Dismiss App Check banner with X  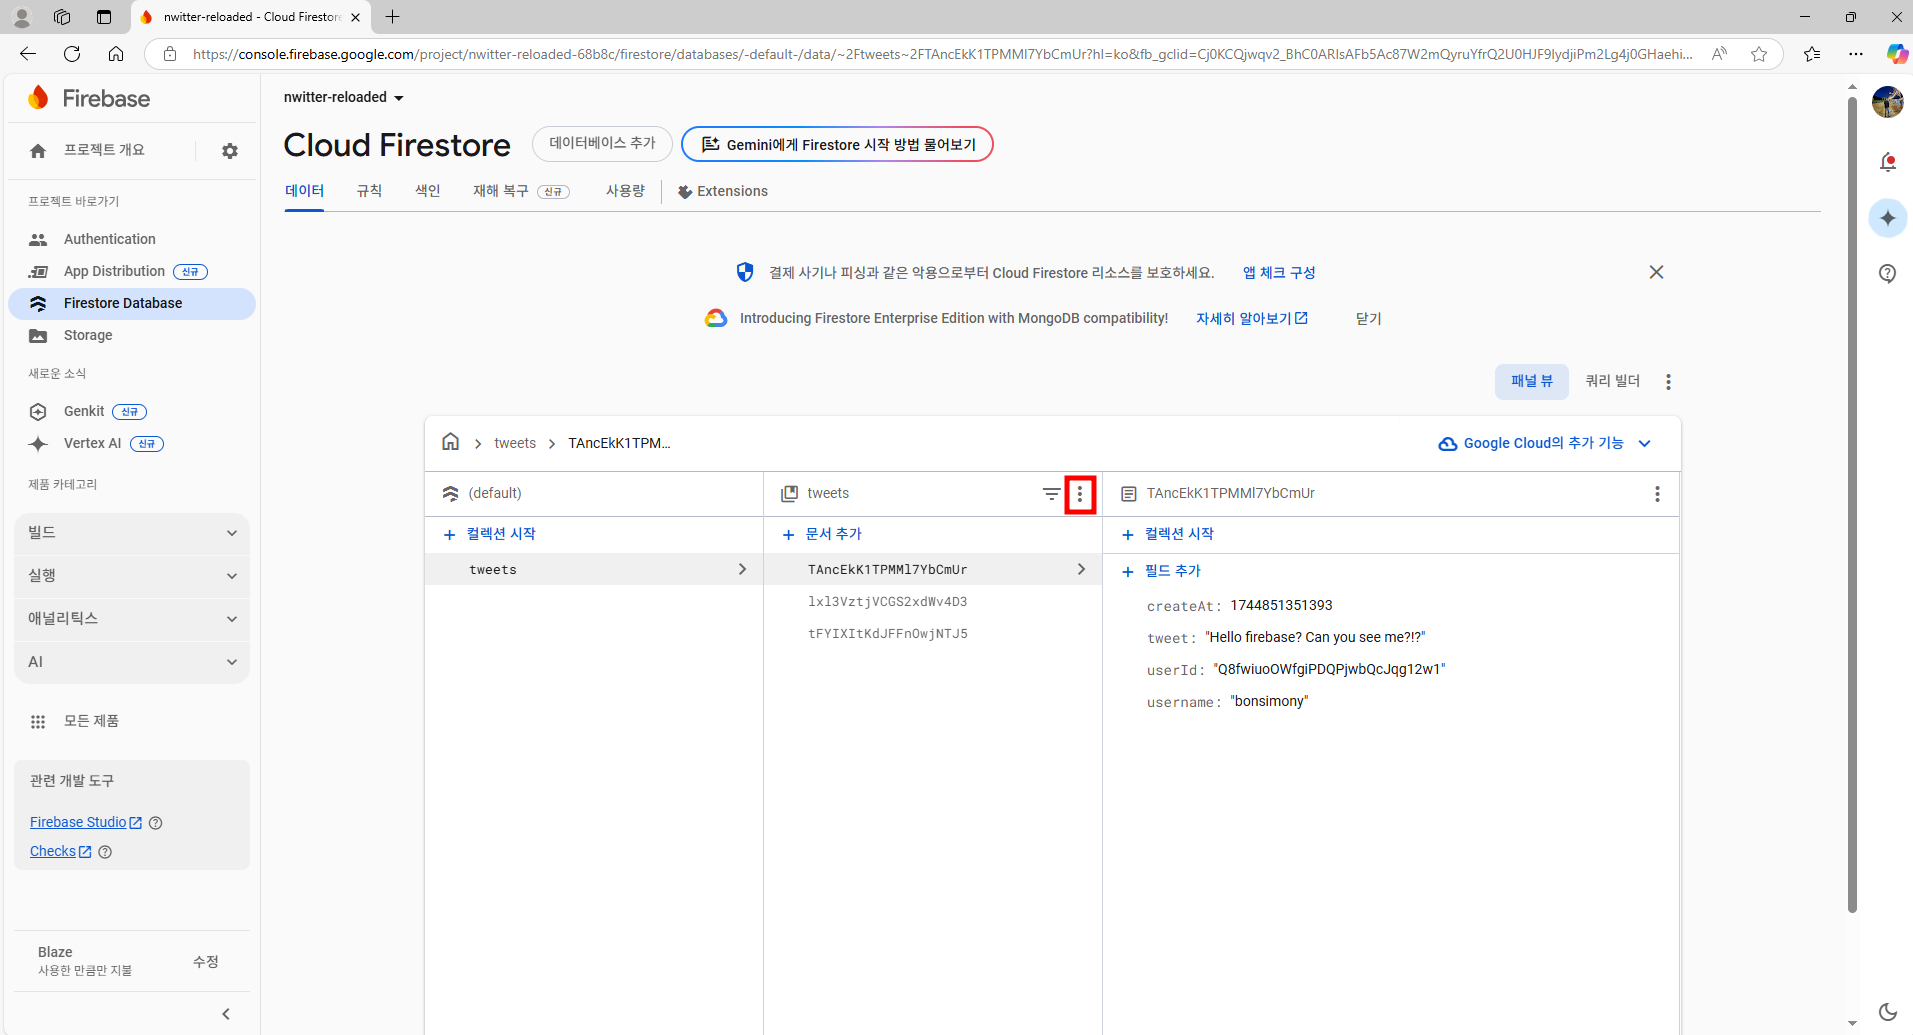click(x=1656, y=272)
